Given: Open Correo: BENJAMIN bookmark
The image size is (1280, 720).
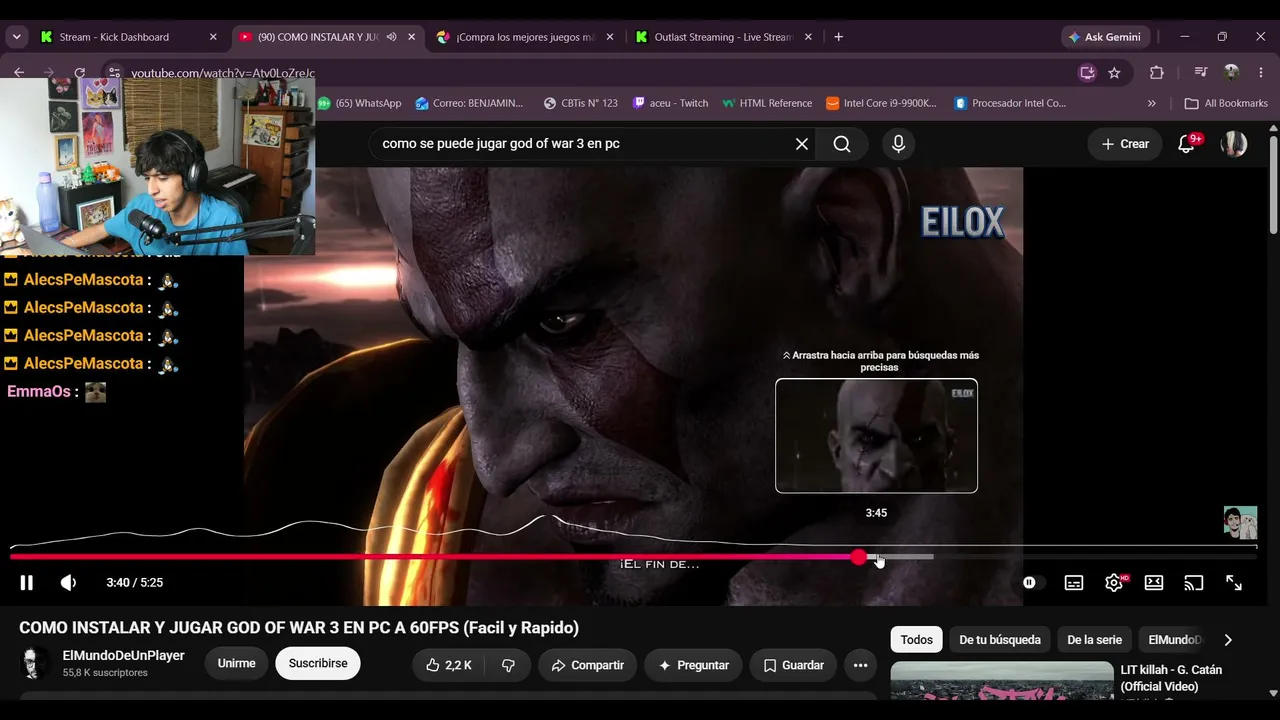Looking at the screenshot, I should click(x=469, y=103).
